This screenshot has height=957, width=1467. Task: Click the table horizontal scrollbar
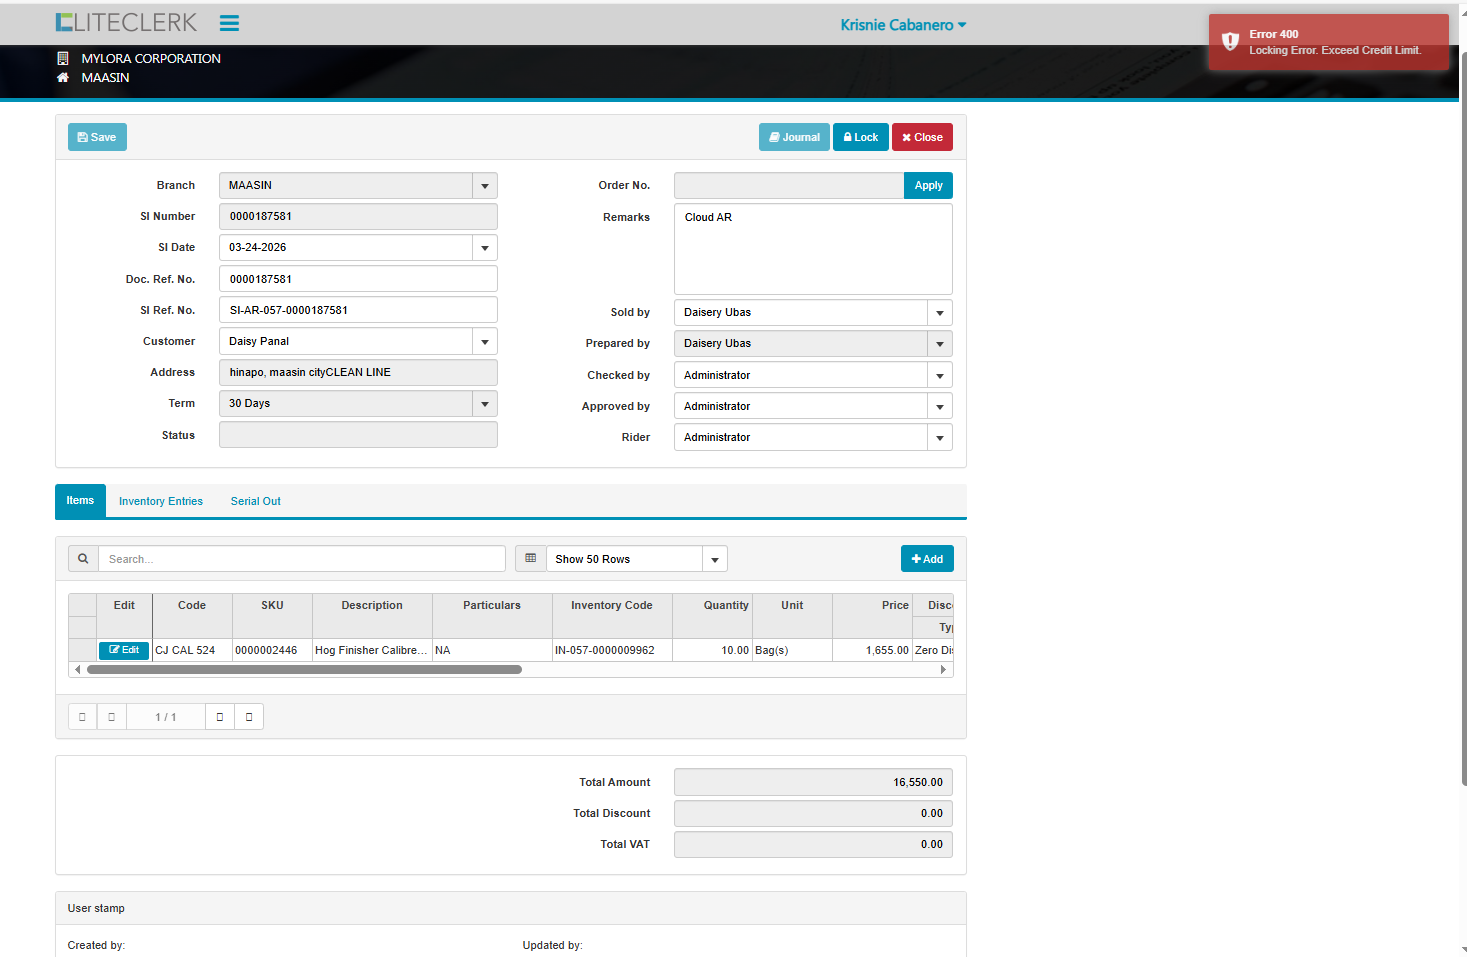[304, 670]
